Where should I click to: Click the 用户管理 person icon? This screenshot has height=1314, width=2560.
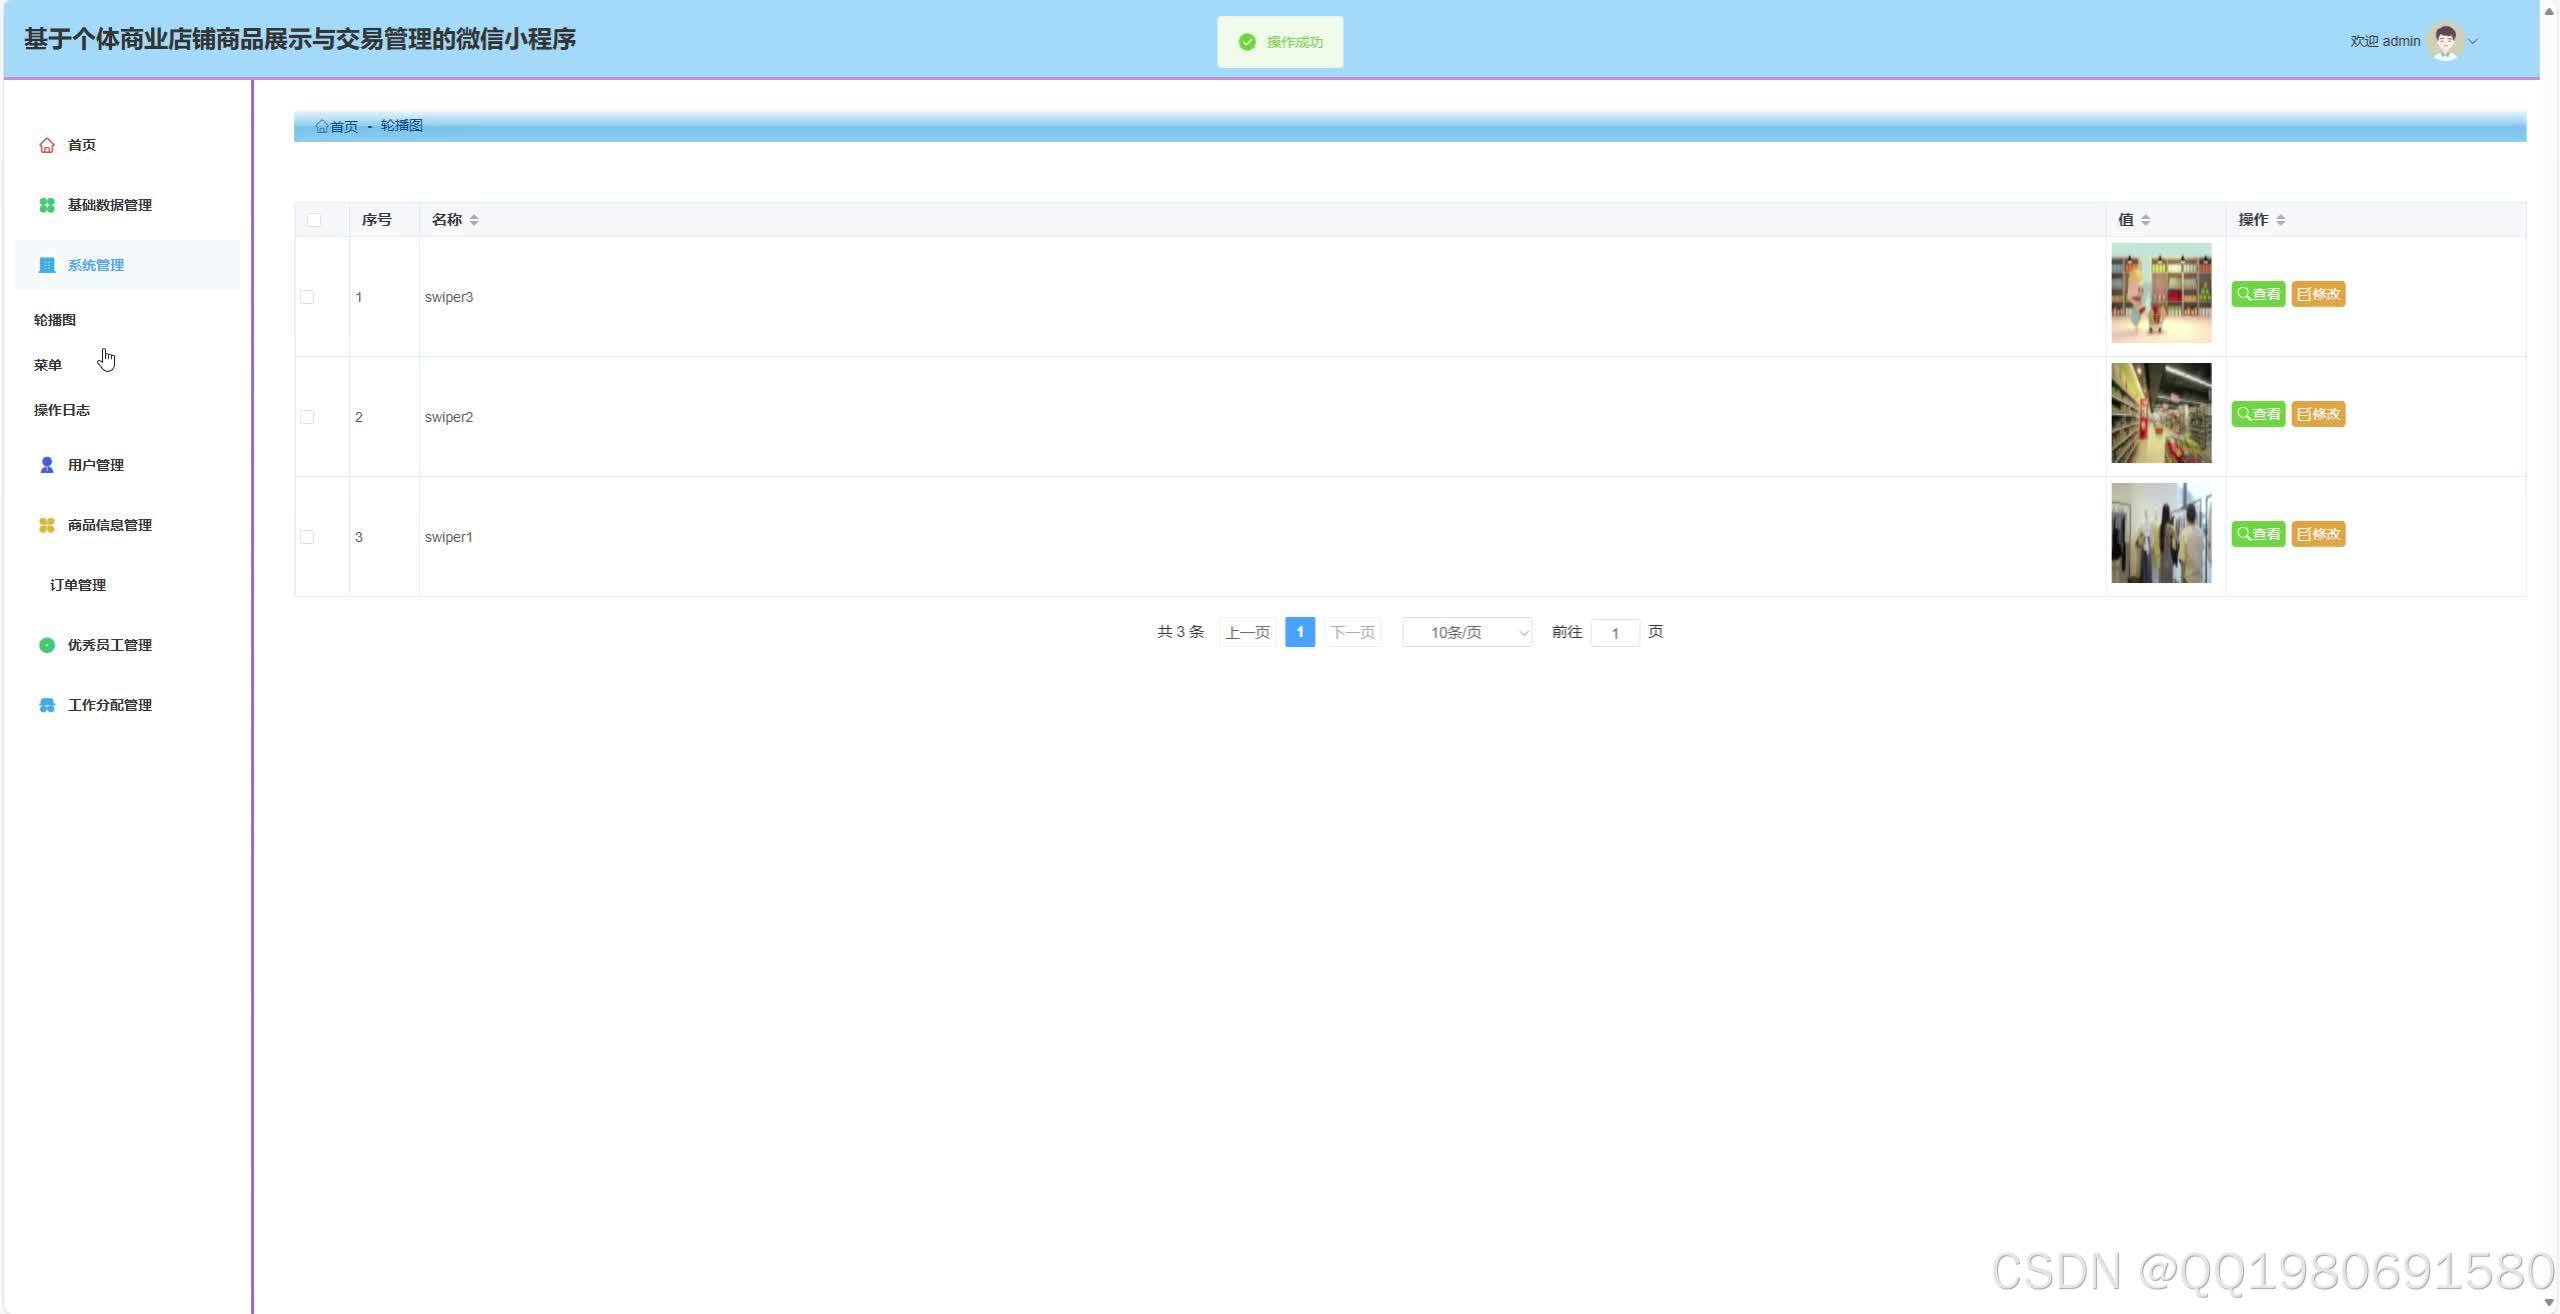tap(46, 465)
